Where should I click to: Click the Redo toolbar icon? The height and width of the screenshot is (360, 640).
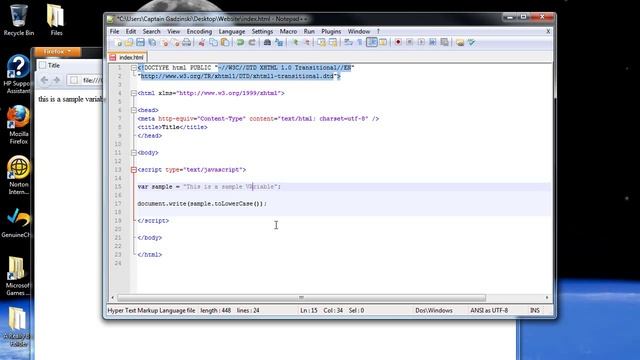[x=252, y=42]
